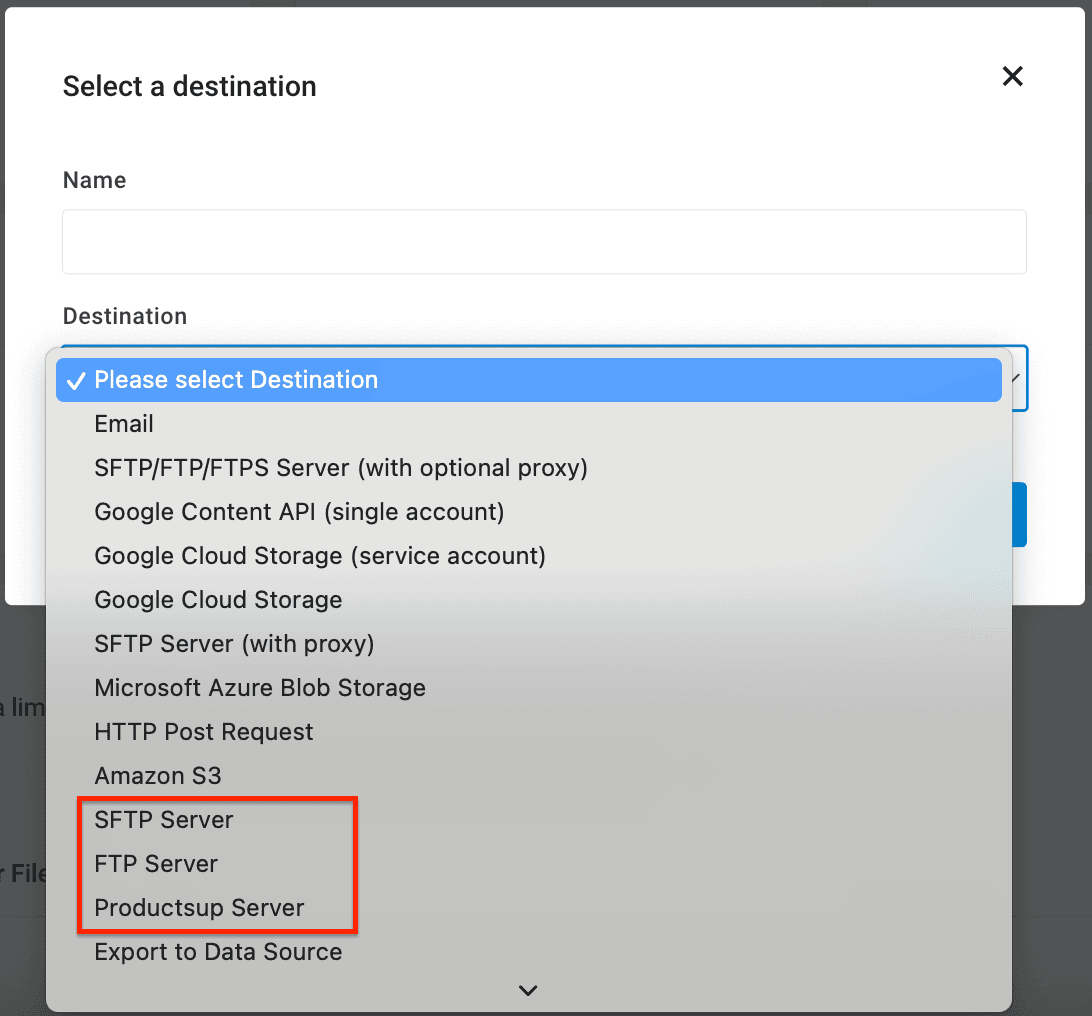This screenshot has height=1016, width=1092.
Task: Close the Select a destination dialog
Action: pyautogui.click(x=1013, y=76)
